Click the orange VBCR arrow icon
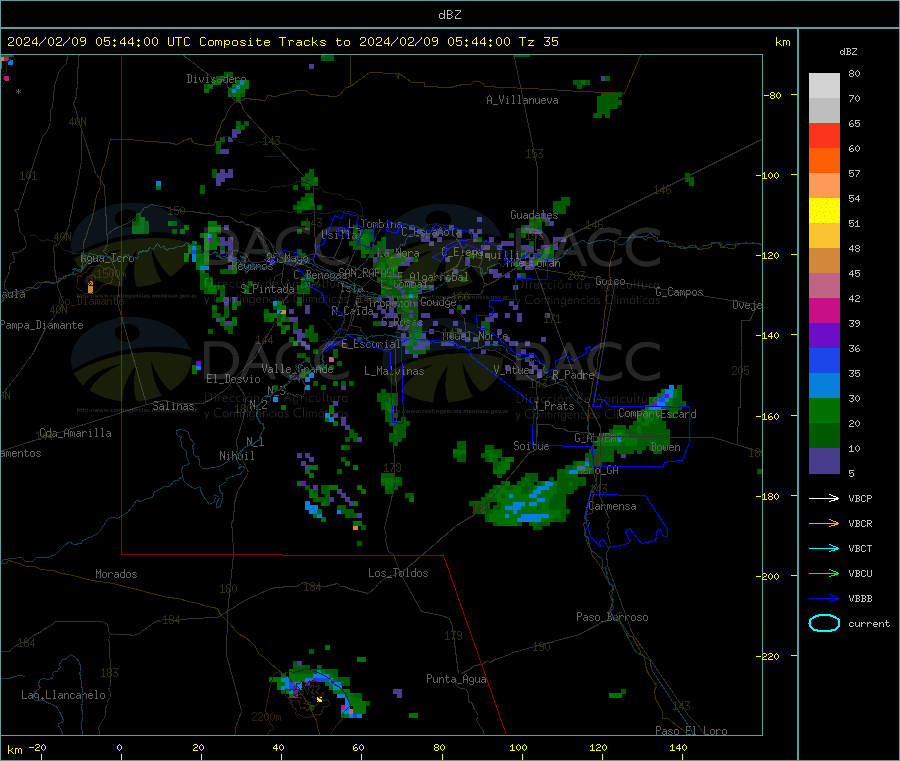This screenshot has height=761, width=900. click(824, 523)
